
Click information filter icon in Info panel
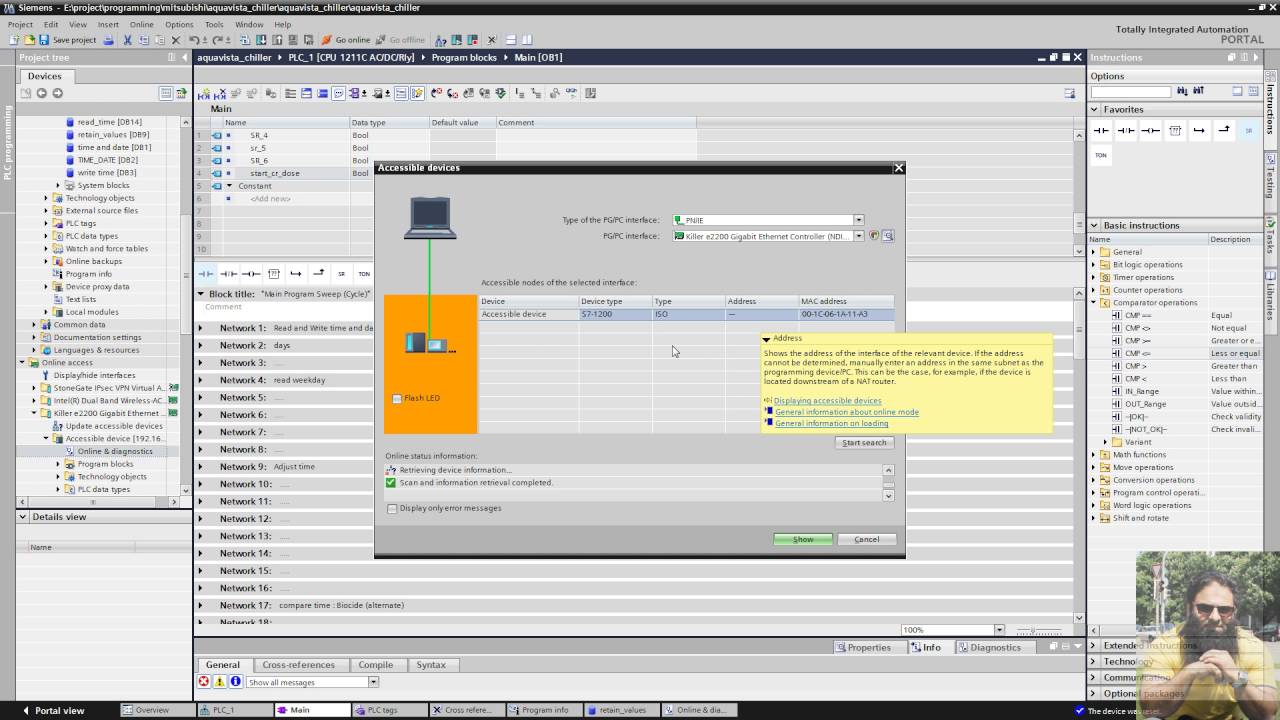pos(236,682)
